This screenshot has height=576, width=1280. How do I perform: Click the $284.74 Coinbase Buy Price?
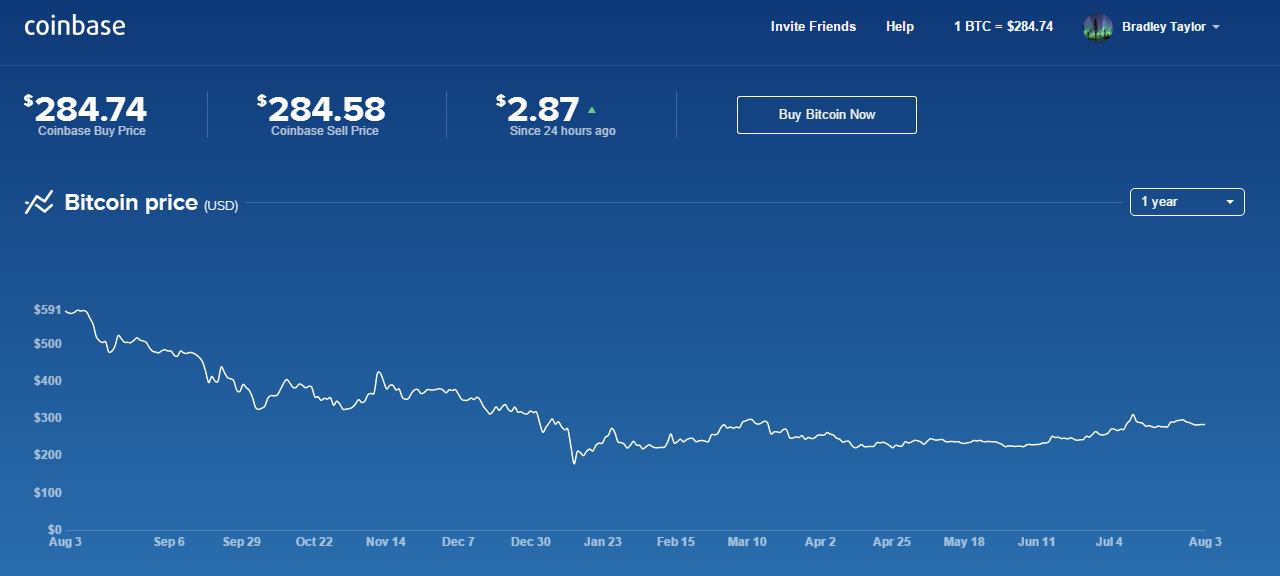click(86, 109)
